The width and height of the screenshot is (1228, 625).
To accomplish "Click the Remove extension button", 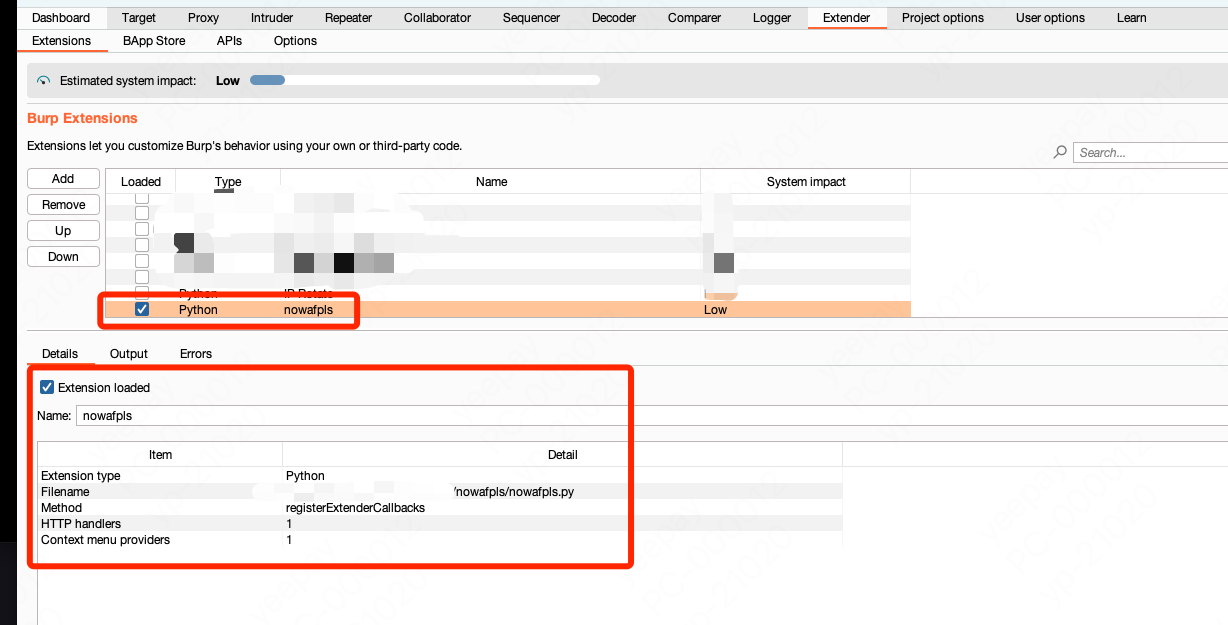I will coord(63,205).
